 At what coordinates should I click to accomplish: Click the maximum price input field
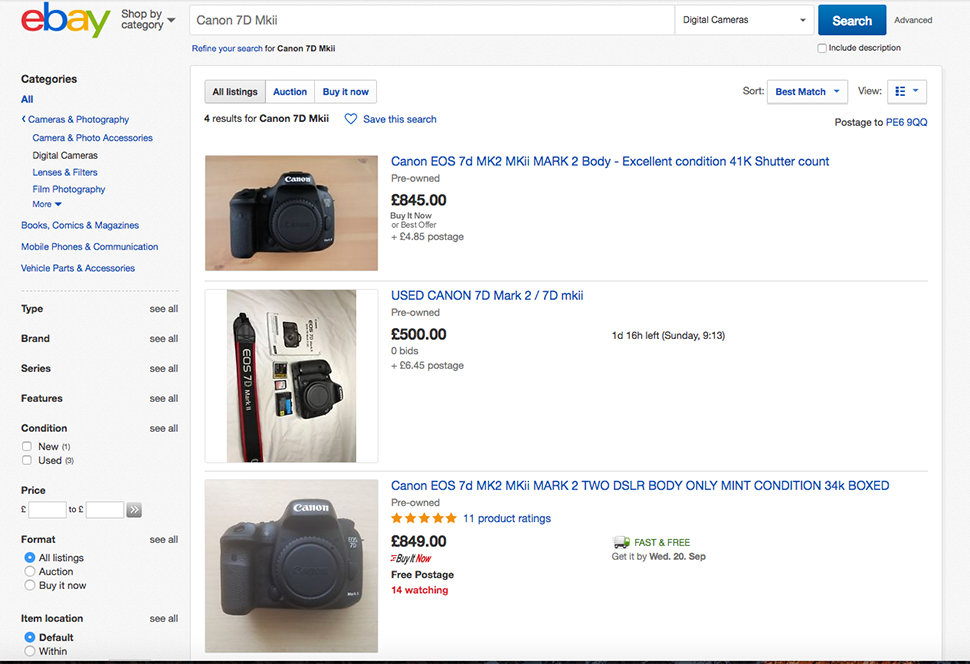point(104,509)
